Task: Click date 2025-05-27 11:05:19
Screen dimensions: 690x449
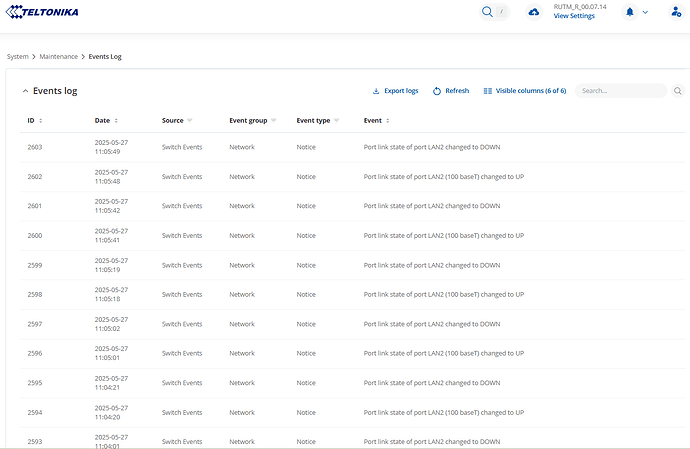Action: coord(111,265)
